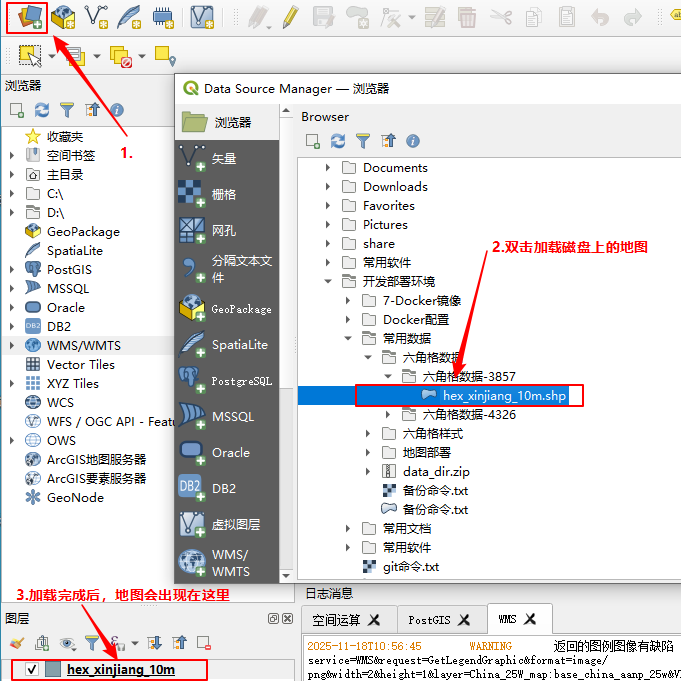Select XYZ Tiles in browser panel
Viewport: 681px width, 681px height.
[x=72, y=383]
